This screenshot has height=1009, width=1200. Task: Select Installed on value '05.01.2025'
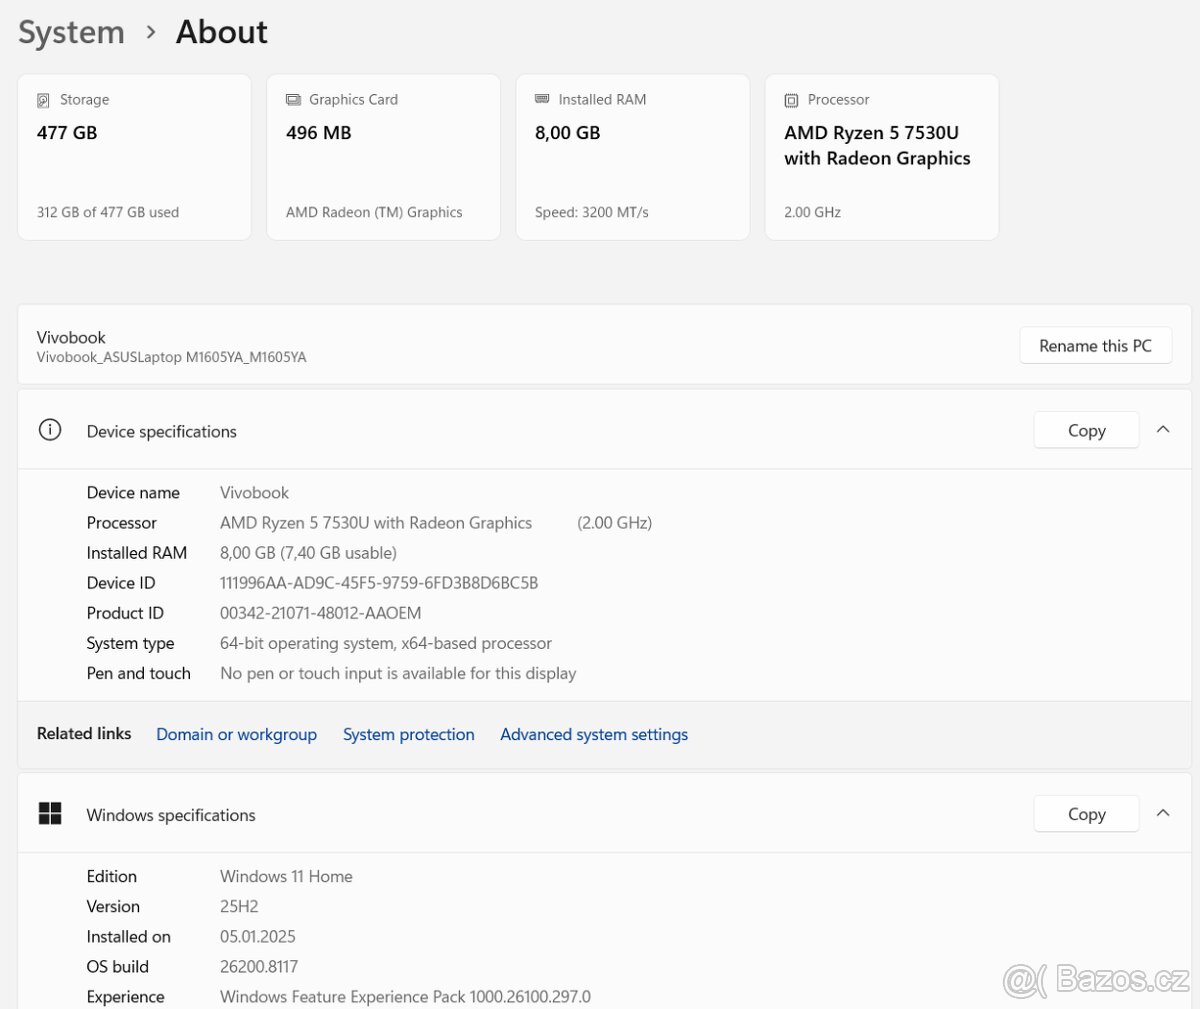[258, 936]
